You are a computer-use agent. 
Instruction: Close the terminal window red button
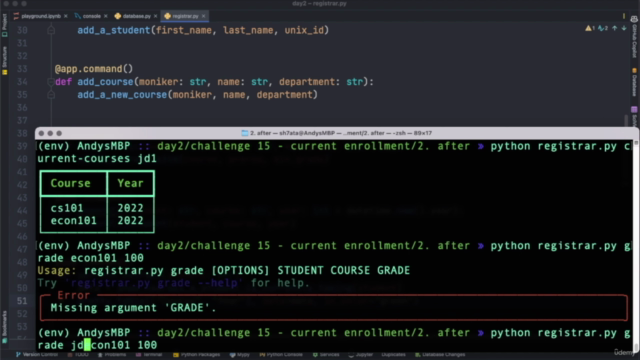[x=41, y=133]
